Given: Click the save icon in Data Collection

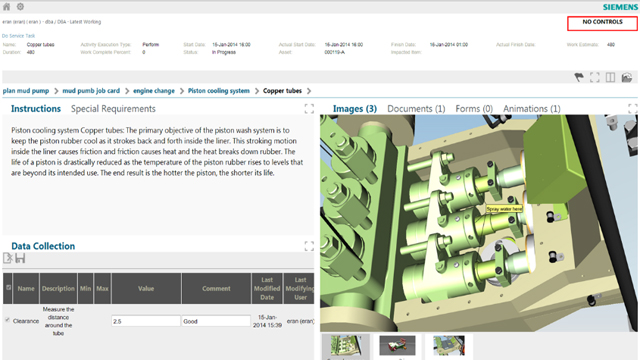Looking at the screenshot, I should click(20, 258).
